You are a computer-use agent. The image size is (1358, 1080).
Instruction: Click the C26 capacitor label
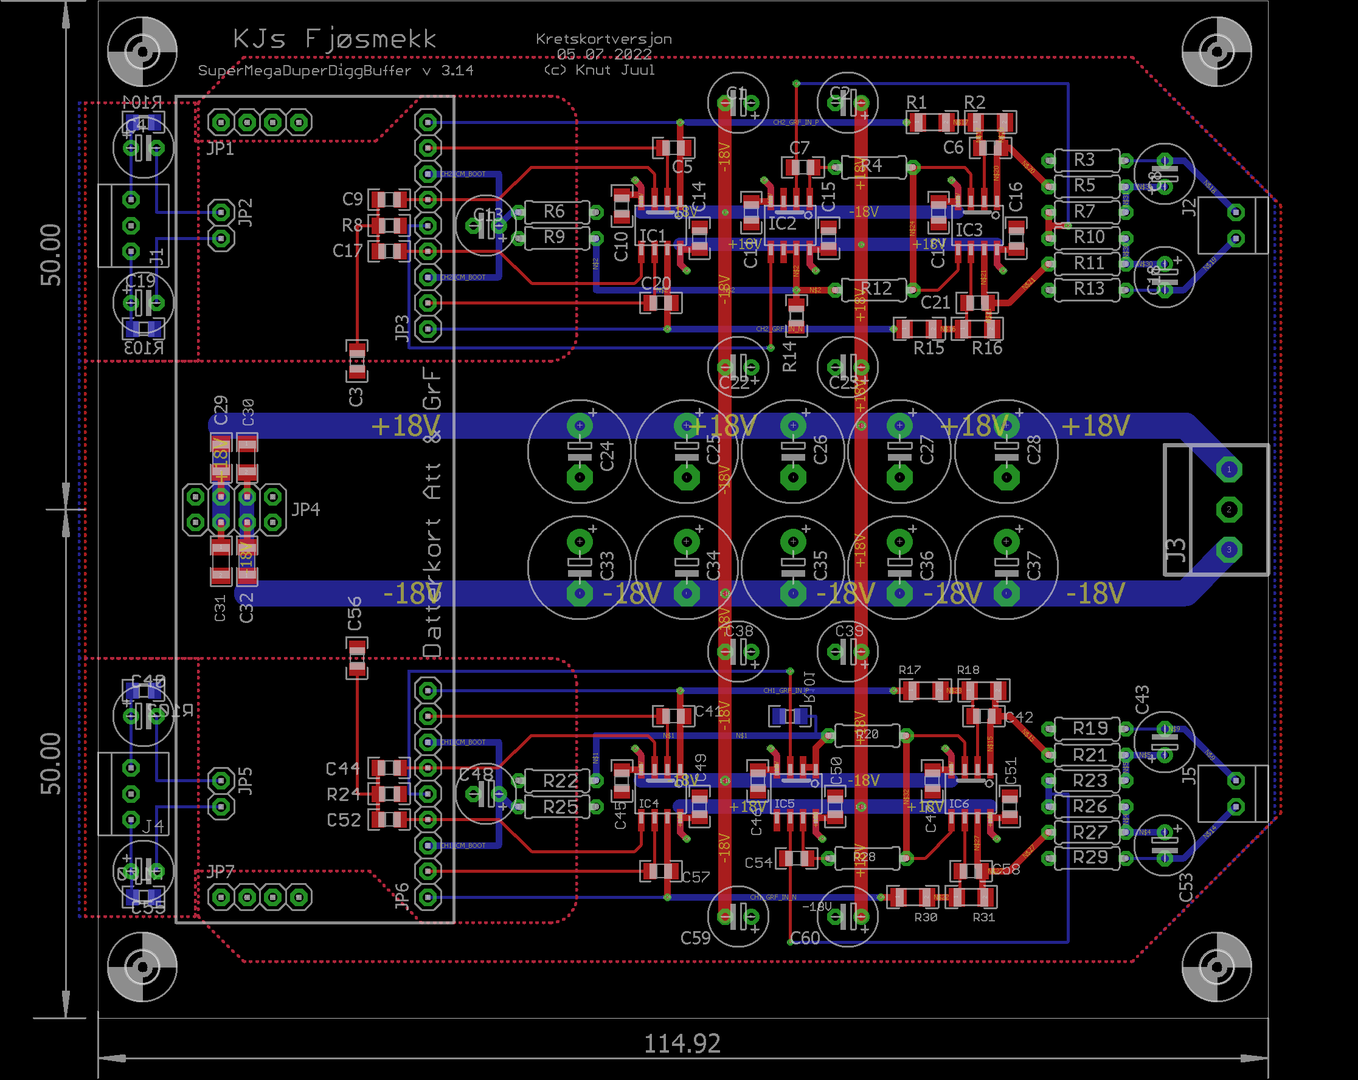tap(821, 450)
